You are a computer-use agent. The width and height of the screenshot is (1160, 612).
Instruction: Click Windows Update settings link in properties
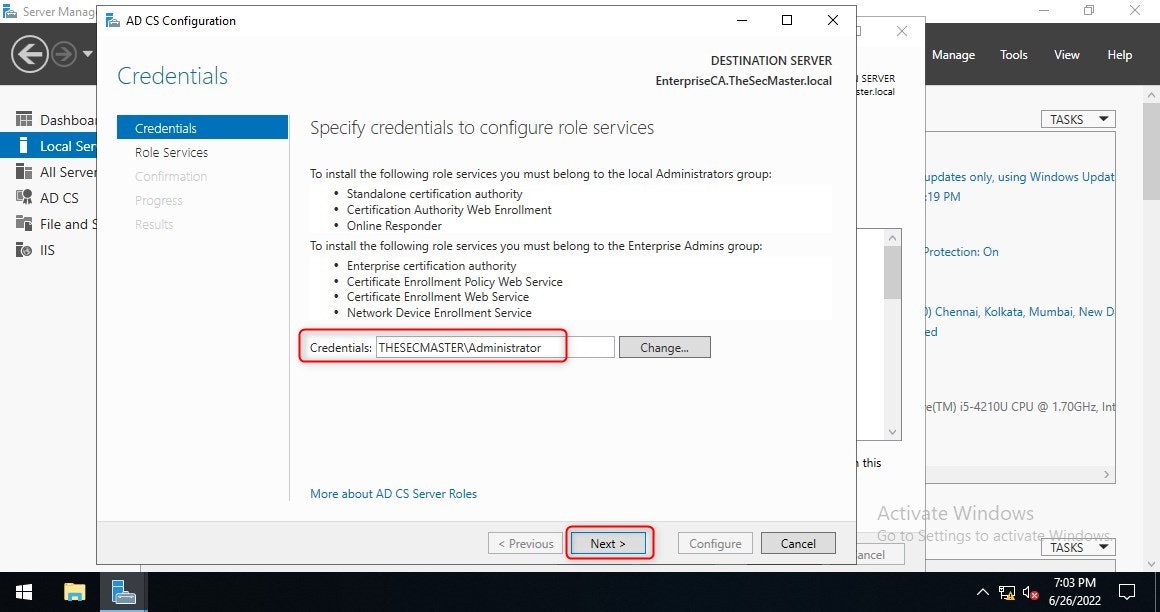(1019, 177)
